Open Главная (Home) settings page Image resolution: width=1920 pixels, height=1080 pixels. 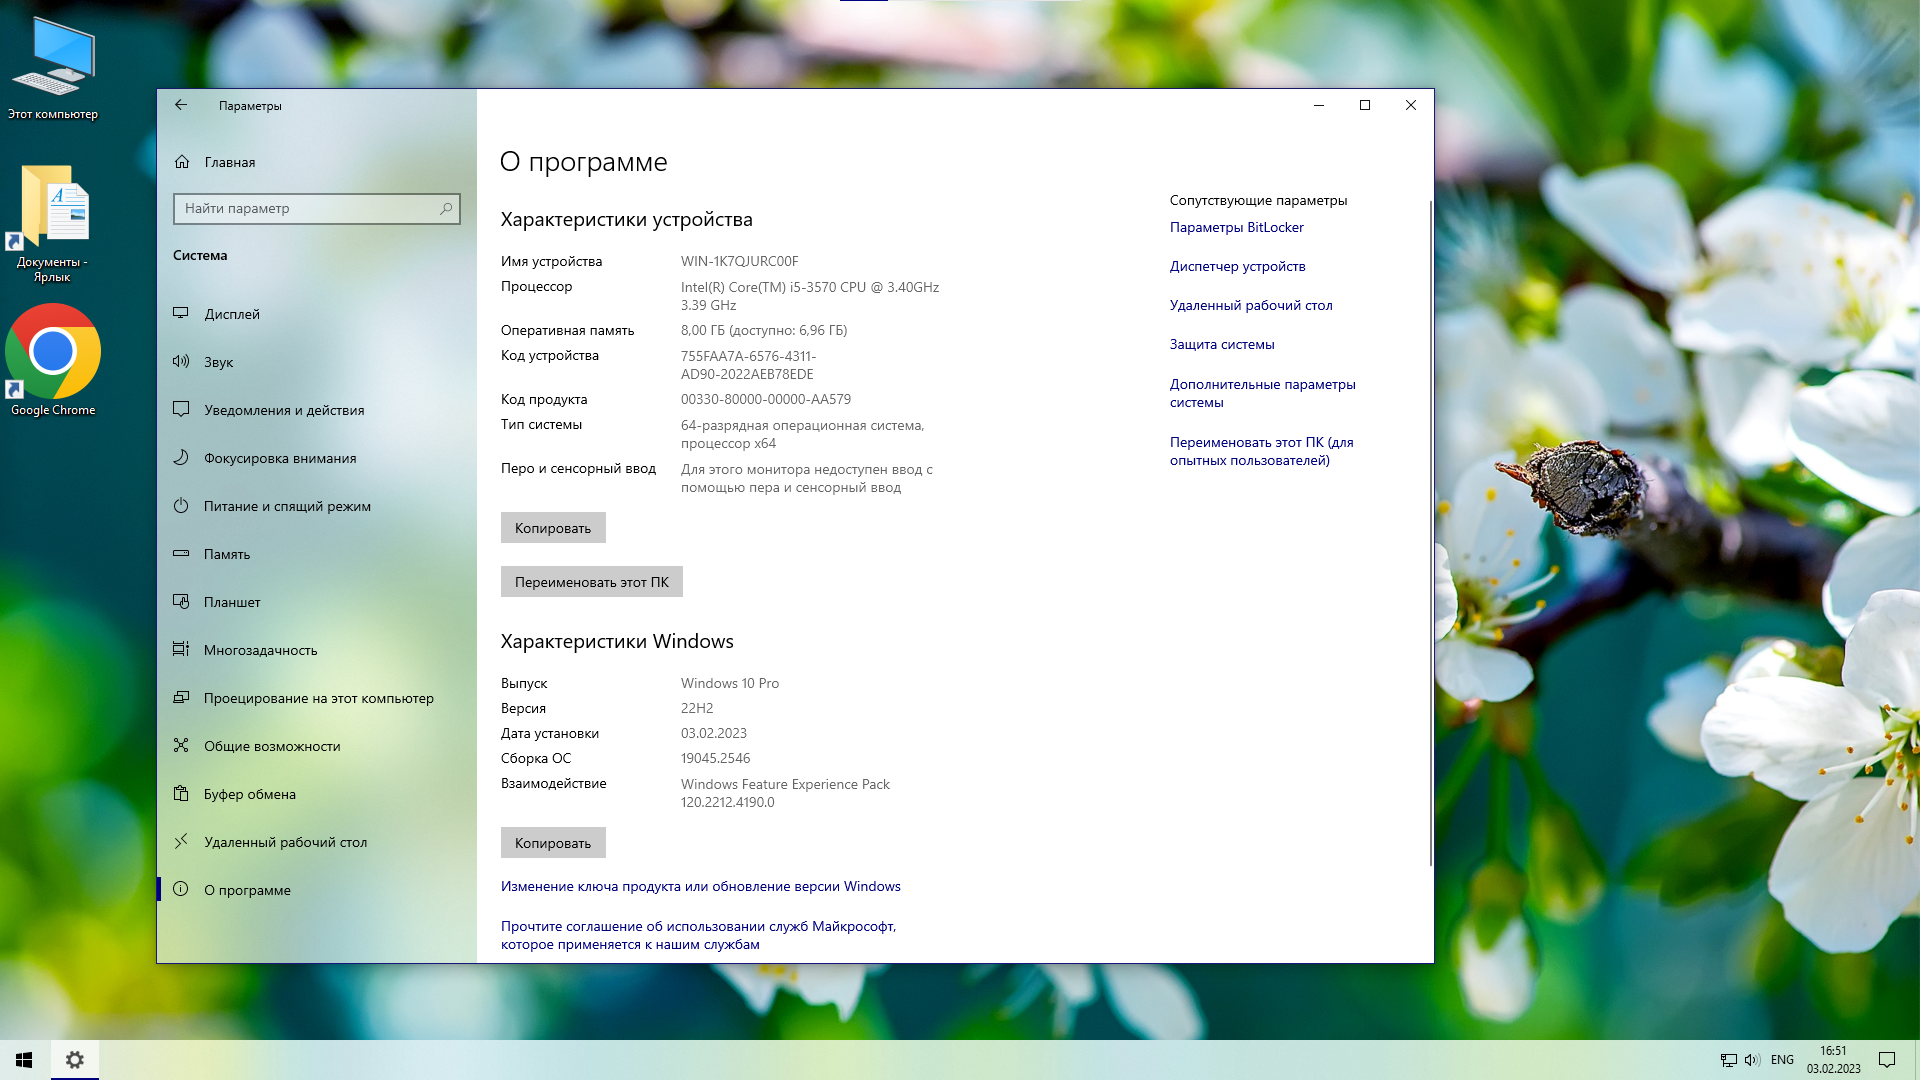click(231, 161)
